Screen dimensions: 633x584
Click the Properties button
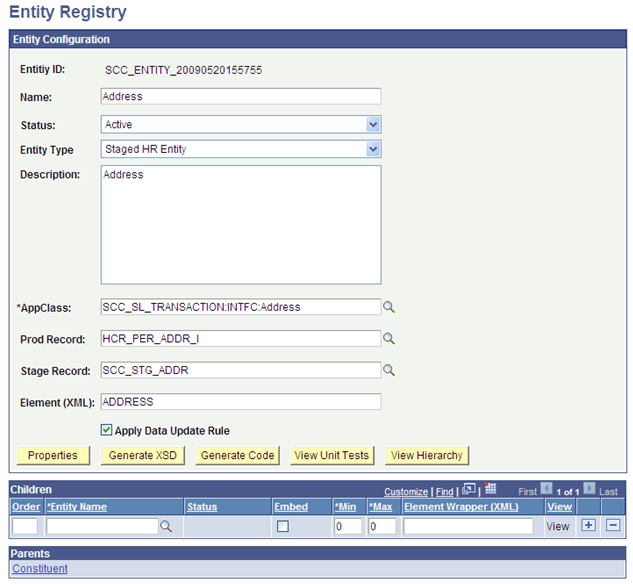coord(53,455)
